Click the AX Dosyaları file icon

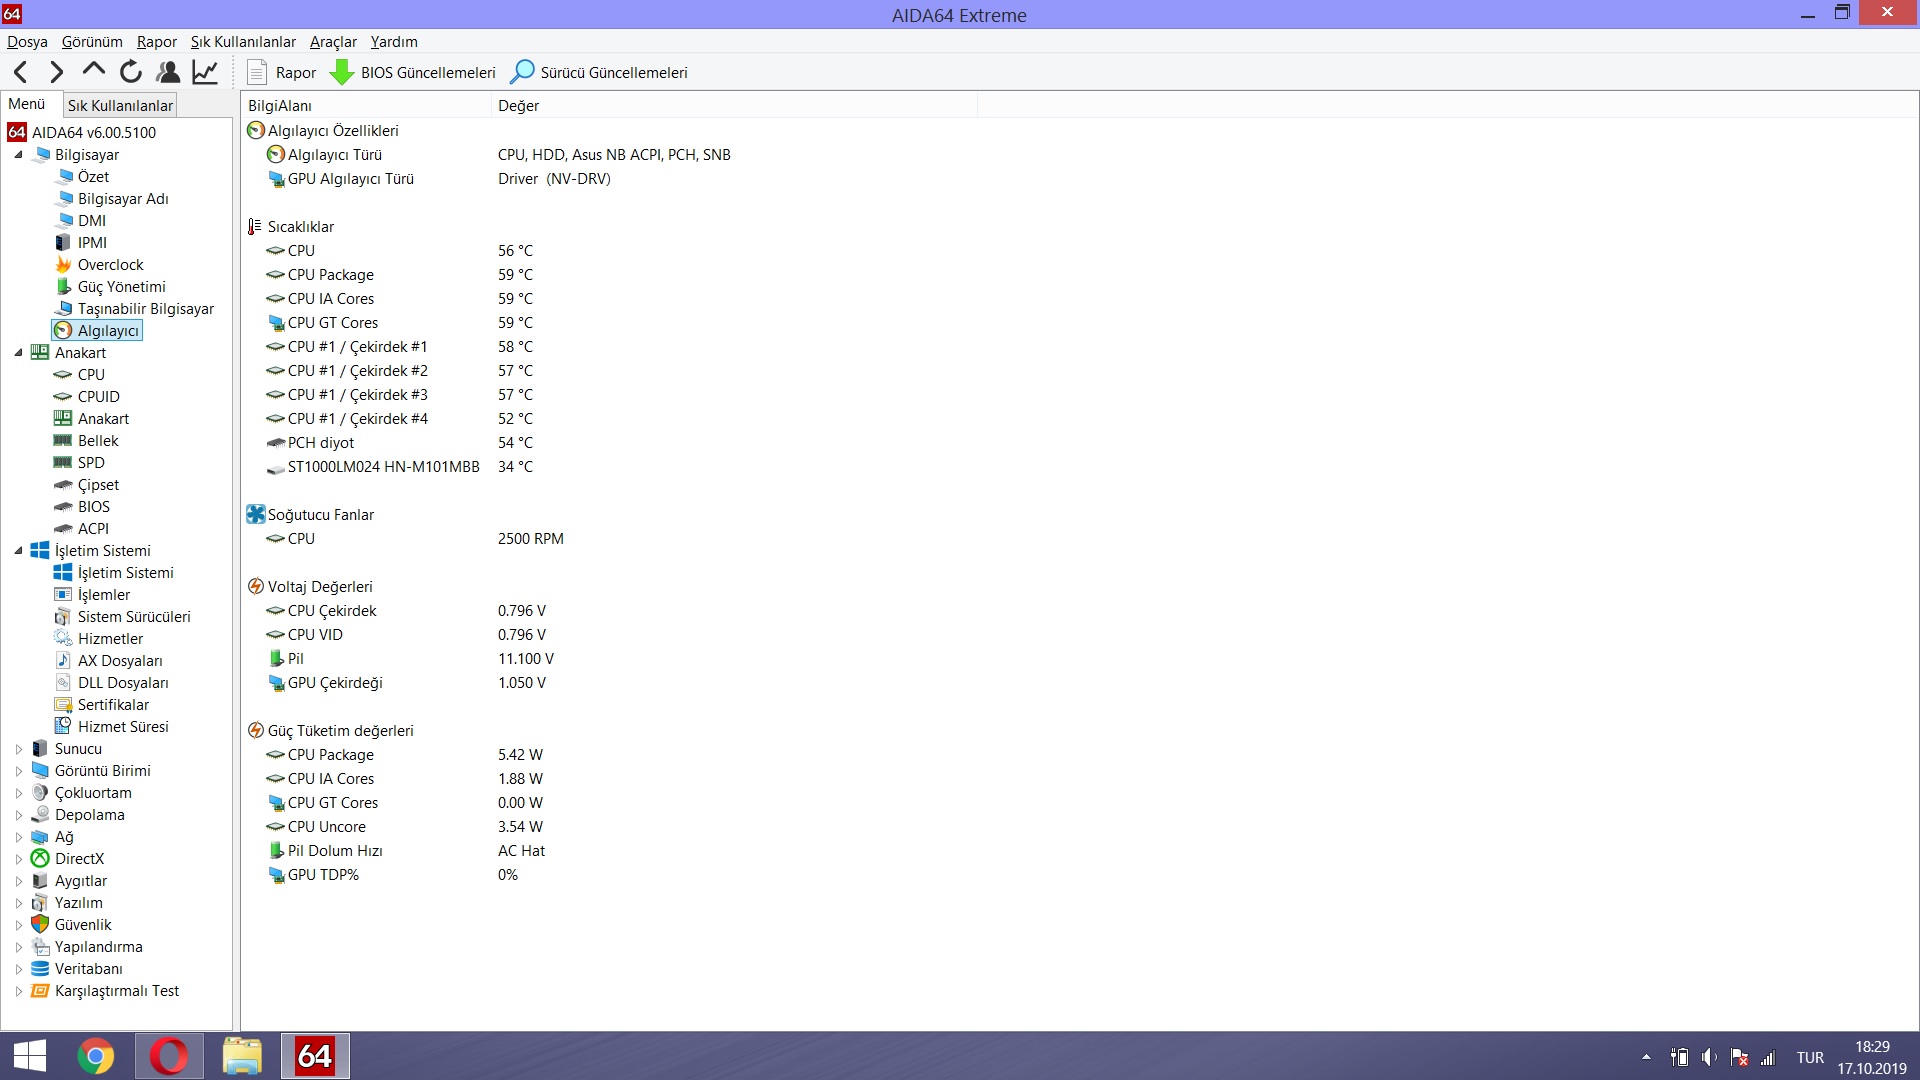tap(63, 661)
